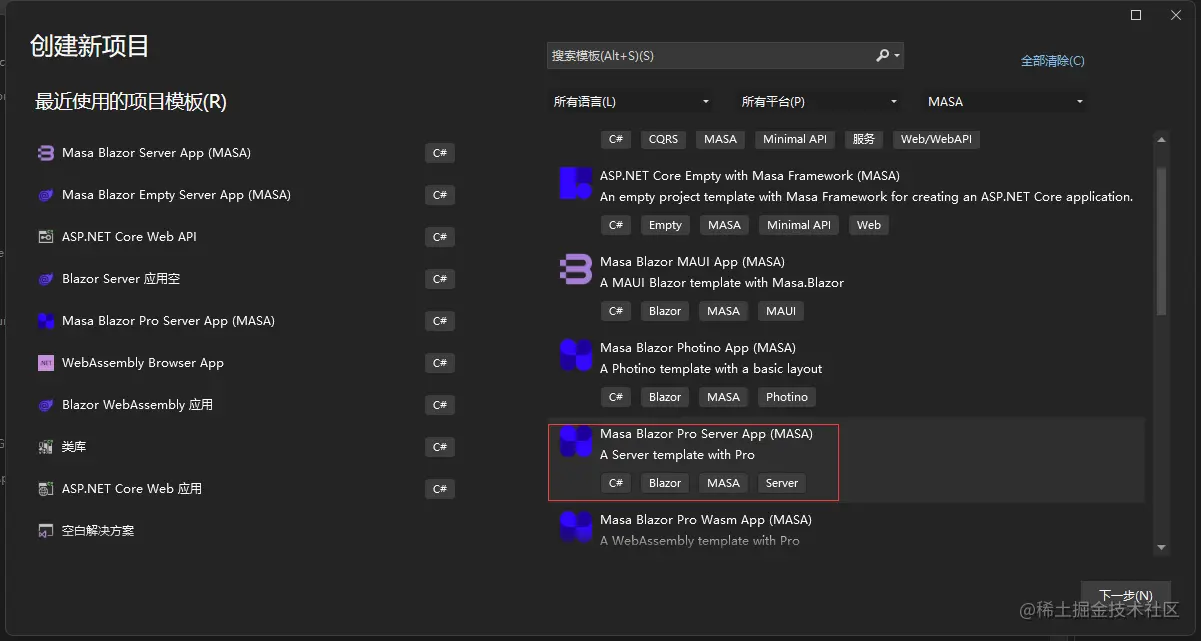1201x641 pixels.
Task: Click the scrollbar up arrow
Action: point(1161,138)
